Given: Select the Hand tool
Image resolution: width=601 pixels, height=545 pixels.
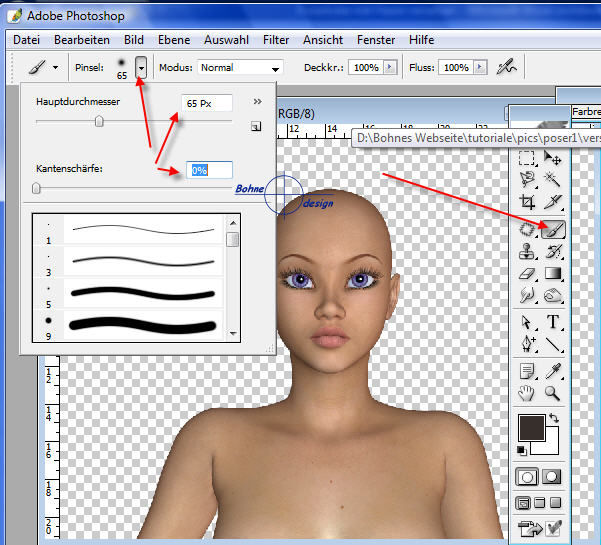Looking at the screenshot, I should (x=528, y=393).
